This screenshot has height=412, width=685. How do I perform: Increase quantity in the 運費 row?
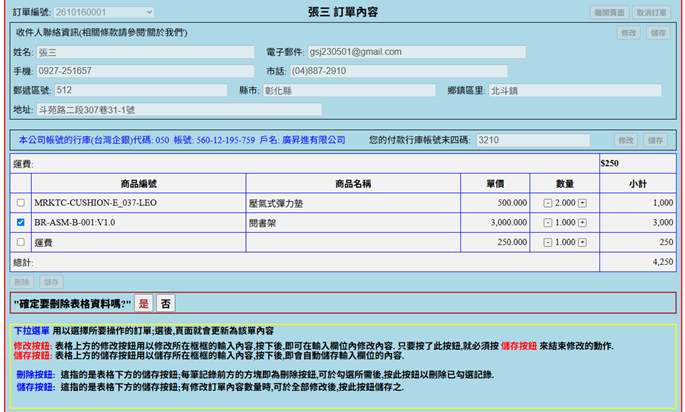pos(582,242)
